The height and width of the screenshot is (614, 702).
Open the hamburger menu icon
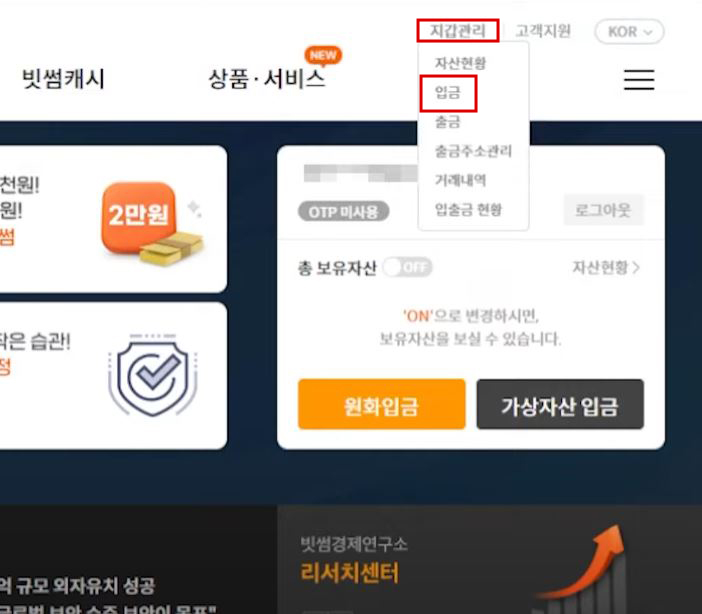(639, 79)
